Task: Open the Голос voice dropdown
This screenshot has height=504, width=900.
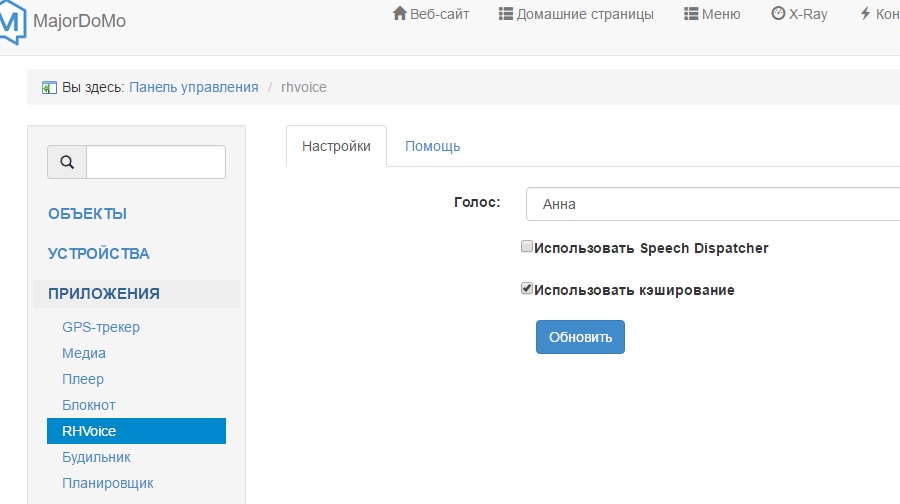Action: [x=712, y=204]
